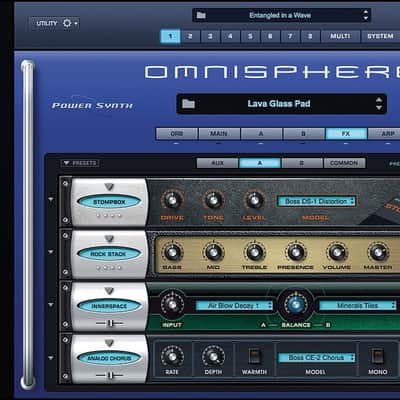Click folder icon beside Lava Glass Pad
400x400 pixels.
coord(188,104)
